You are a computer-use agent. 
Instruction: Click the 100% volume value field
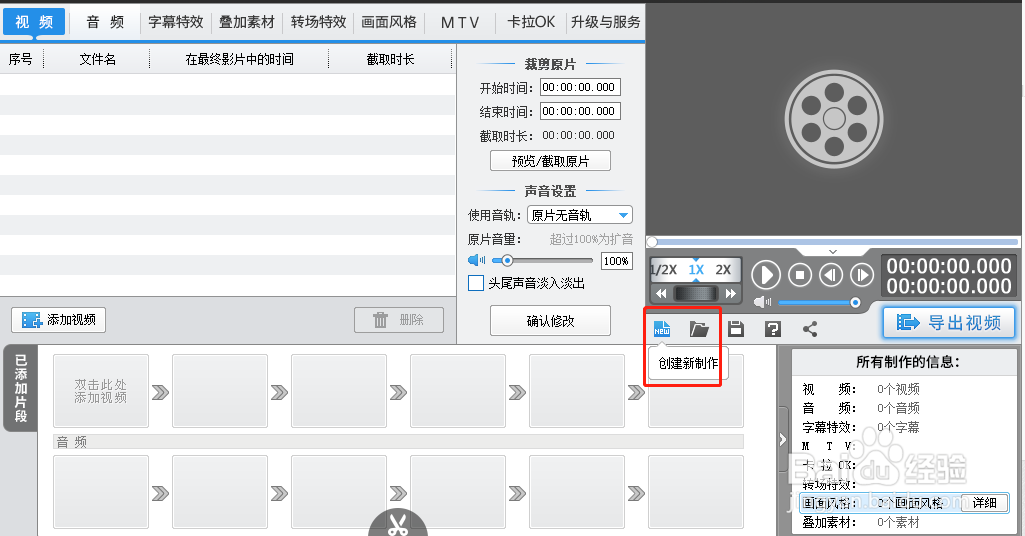point(616,261)
